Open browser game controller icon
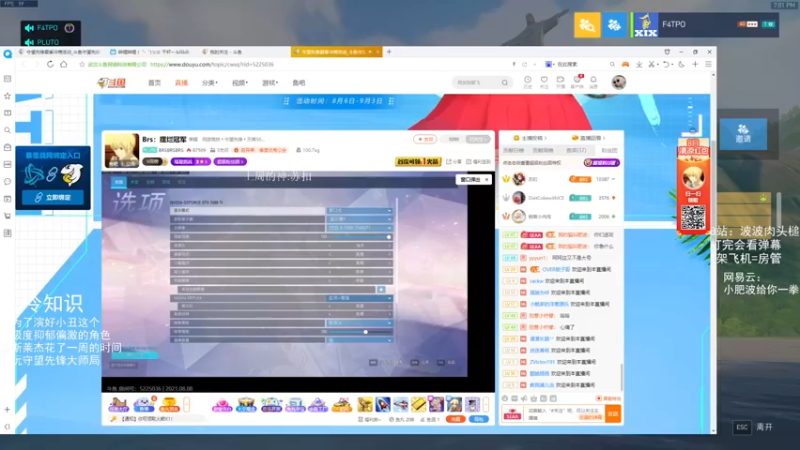Image resolution: width=800 pixels, height=450 pixels. click(x=625, y=64)
